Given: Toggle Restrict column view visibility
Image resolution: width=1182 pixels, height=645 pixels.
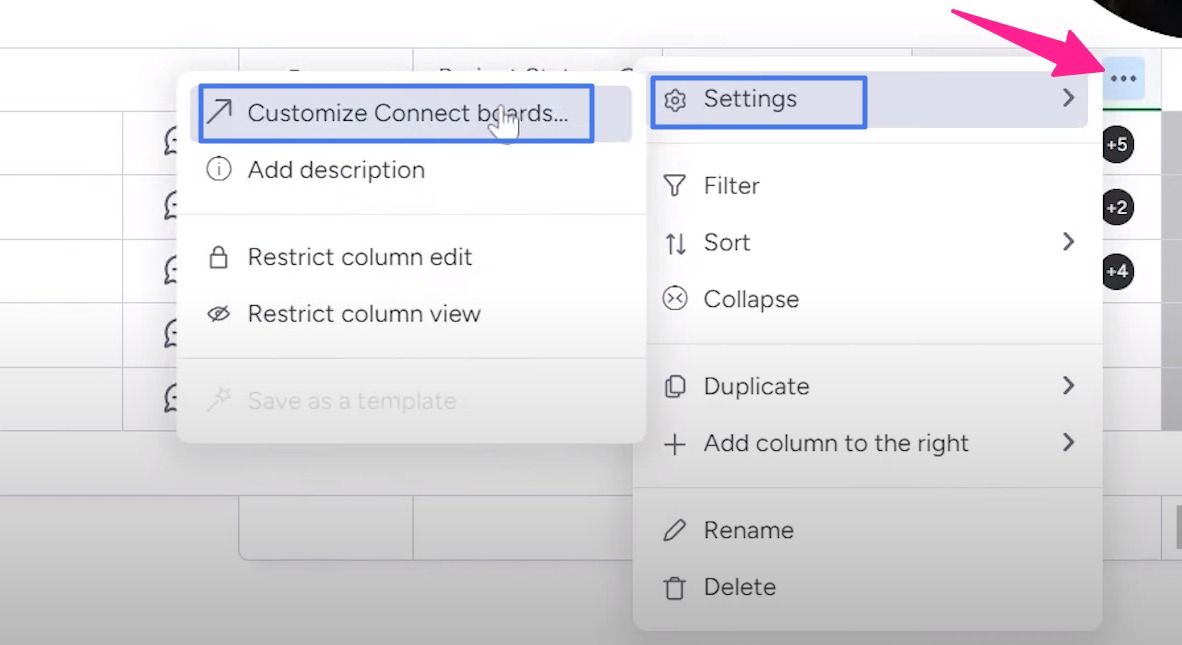Looking at the screenshot, I should click(x=363, y=313).
